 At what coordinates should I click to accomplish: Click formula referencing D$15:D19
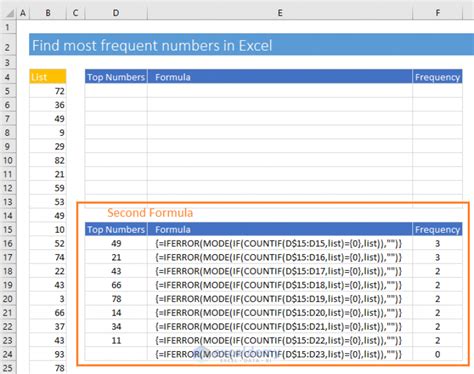(280, 299)
